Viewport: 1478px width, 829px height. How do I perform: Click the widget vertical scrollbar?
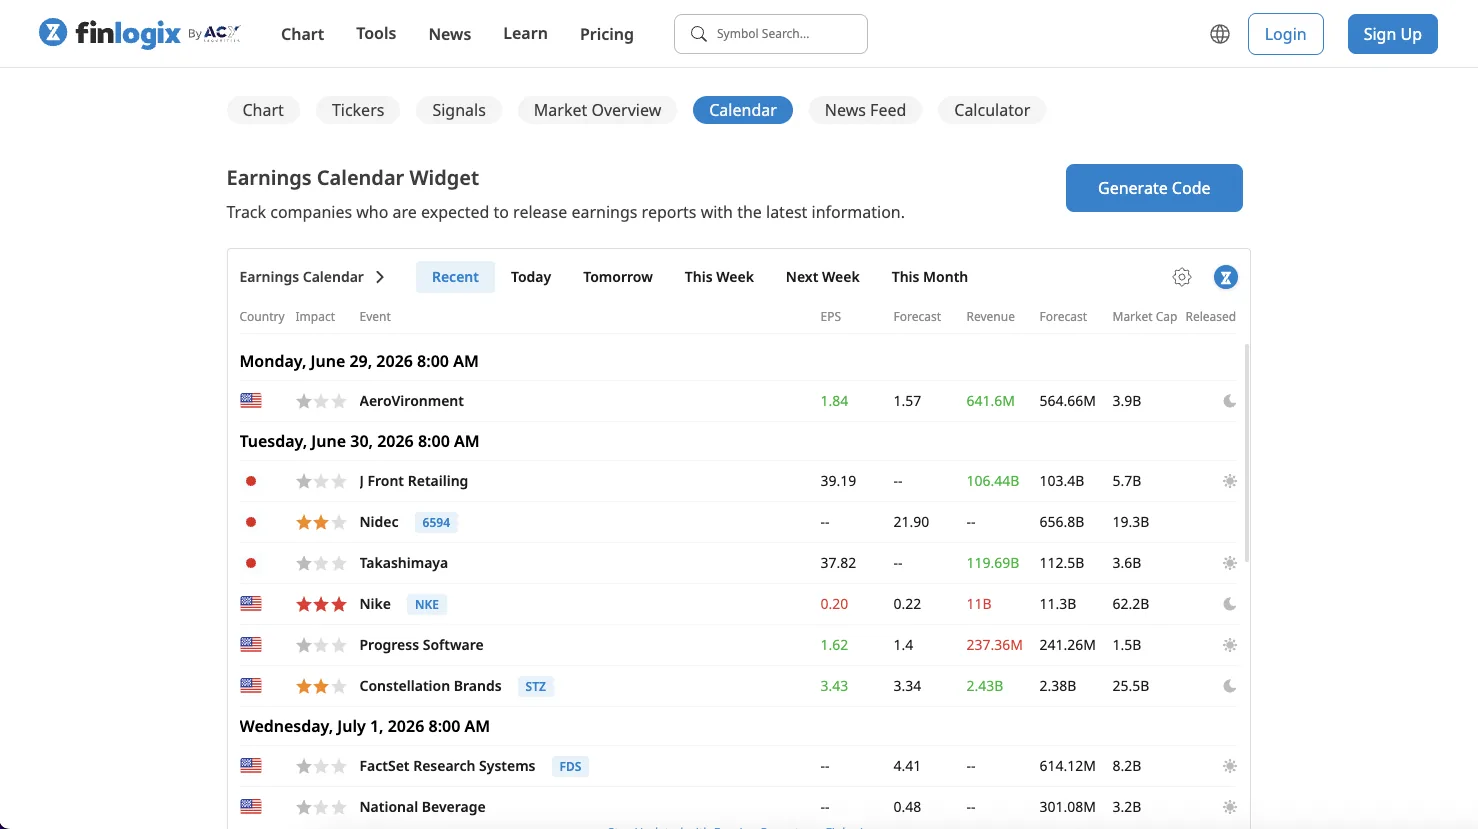click(1246, 453)
